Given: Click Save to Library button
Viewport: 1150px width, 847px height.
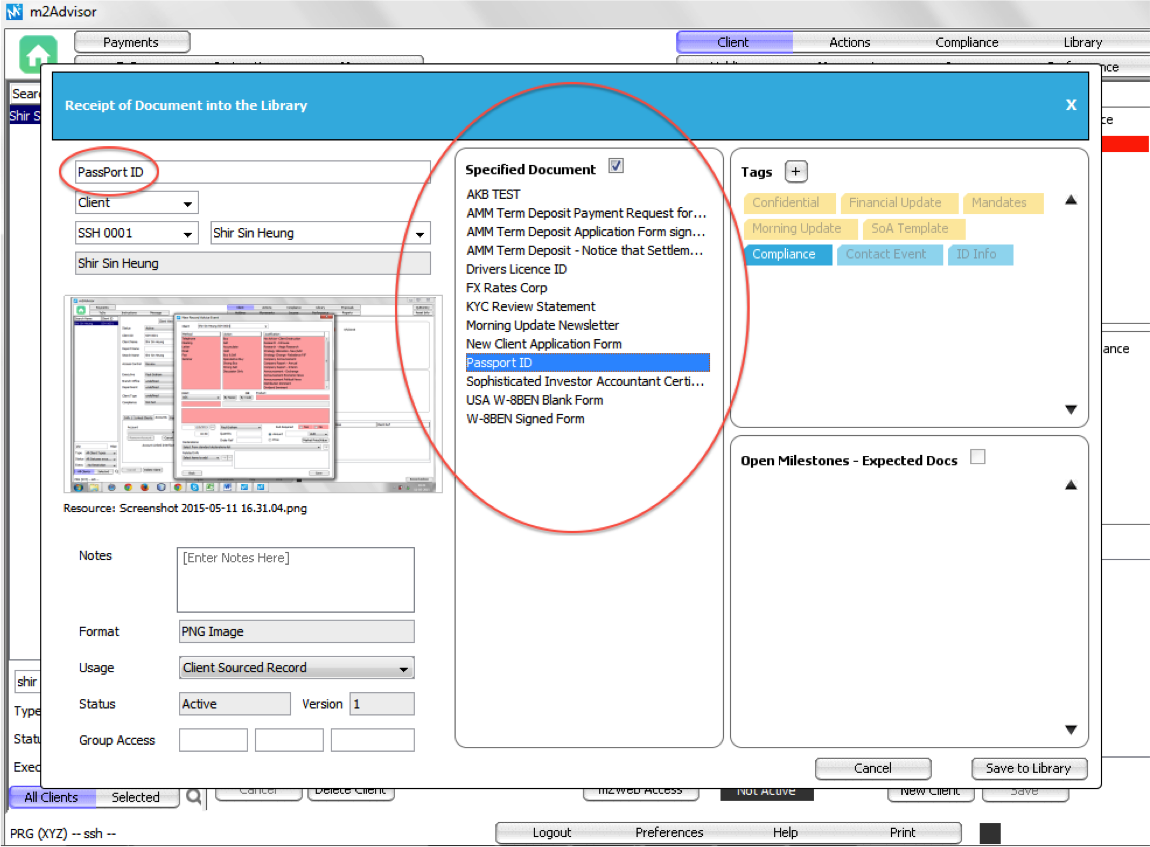Looking at the screenshot, I should 1028,768.
